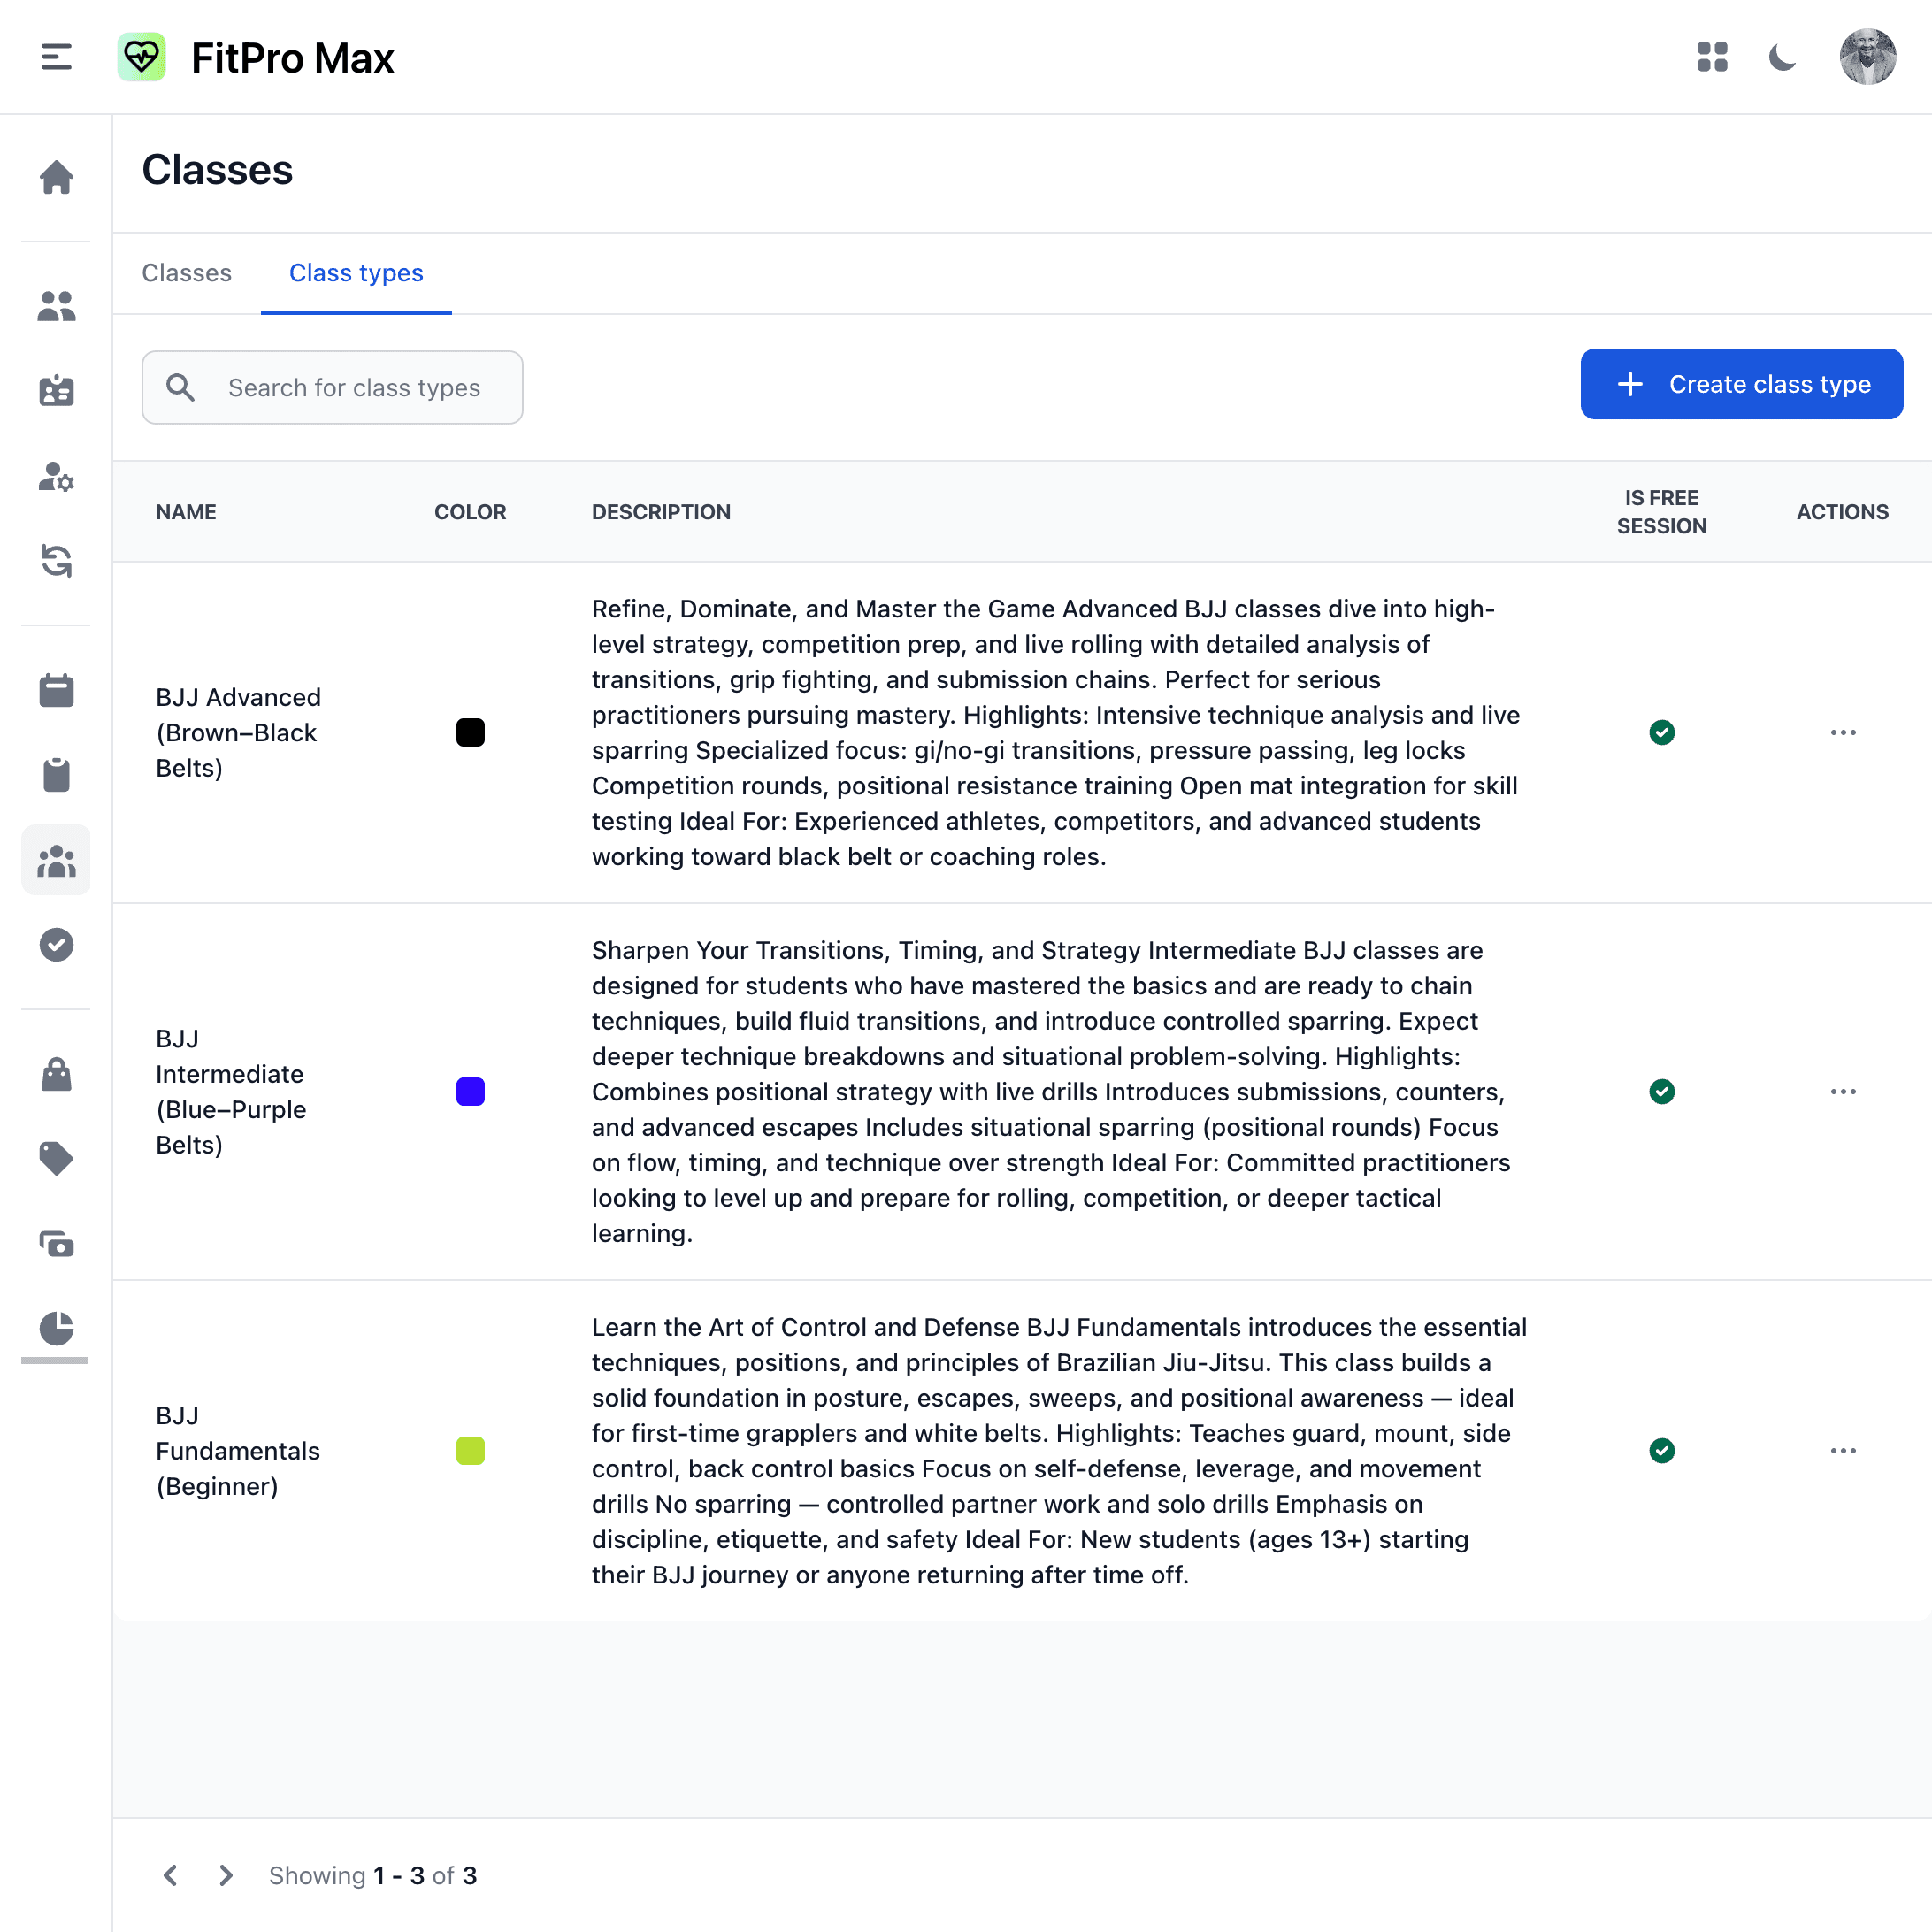Select the Class types tab
Viewport: 1932px width, 1932px height.
coord(356,273)
